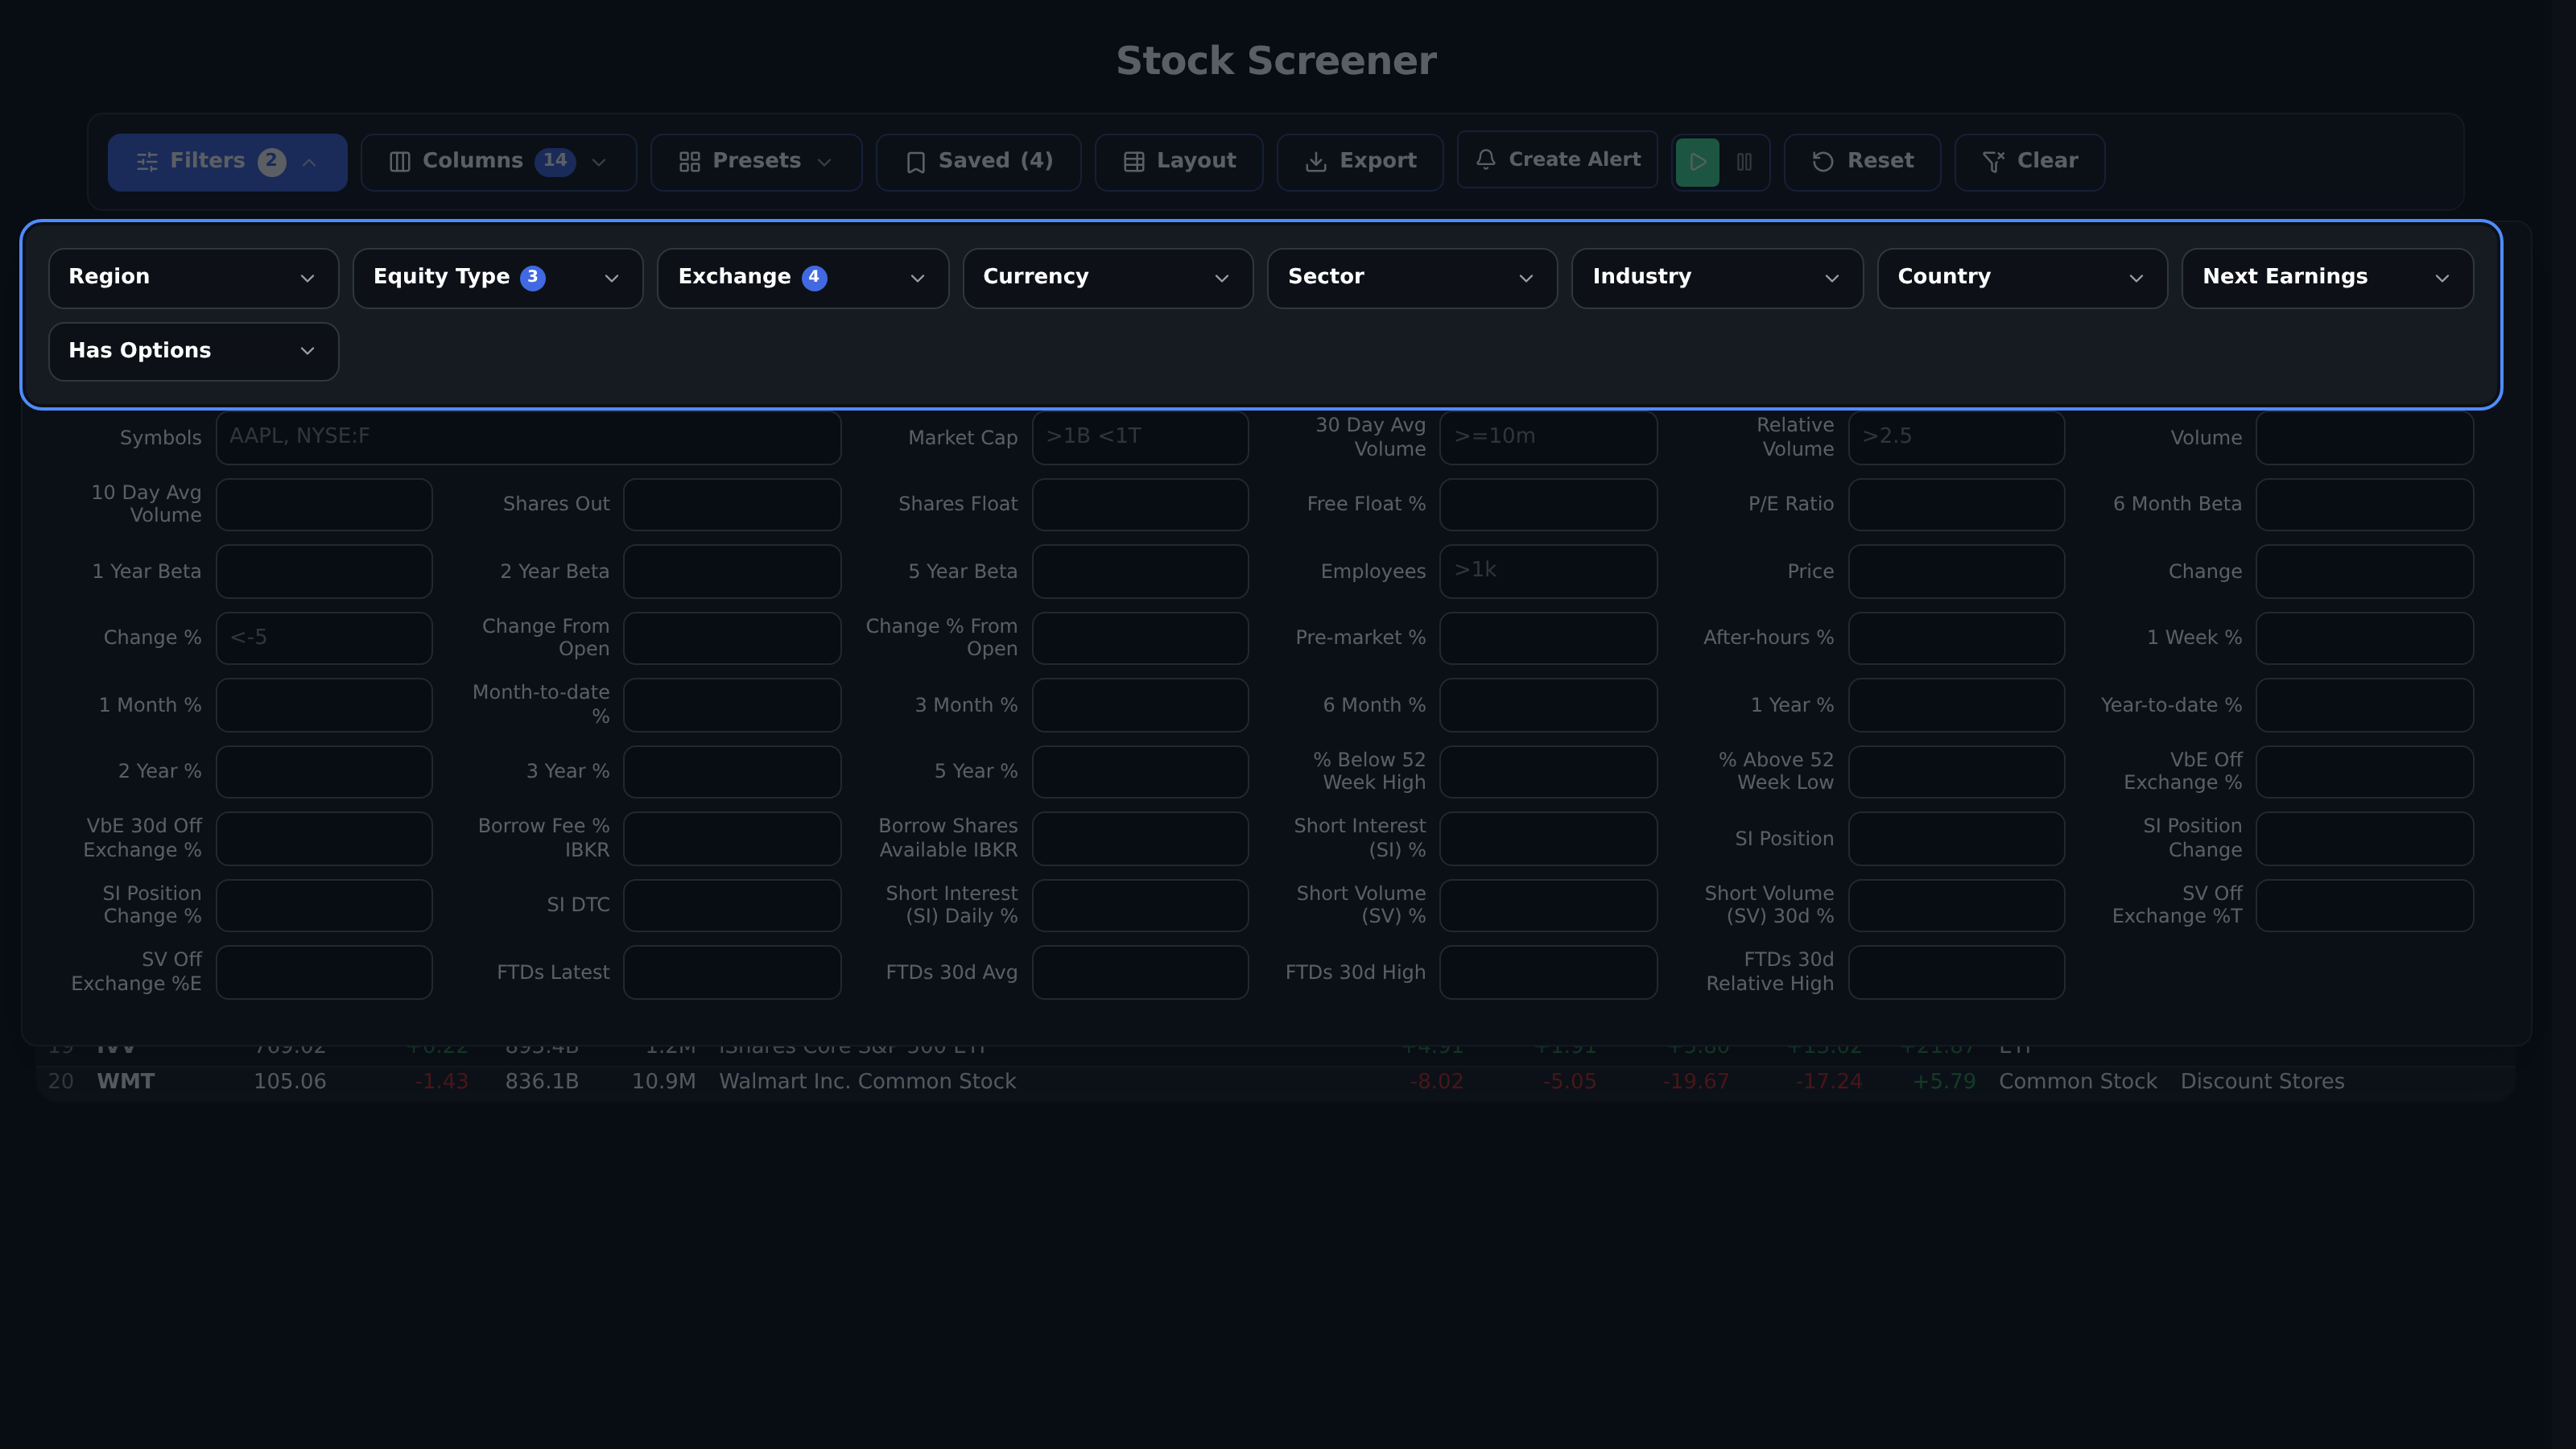The height and width of the screenshot is (1449, 2576).
Task: Open the Columns dropdown
Action: pos(498,162)
